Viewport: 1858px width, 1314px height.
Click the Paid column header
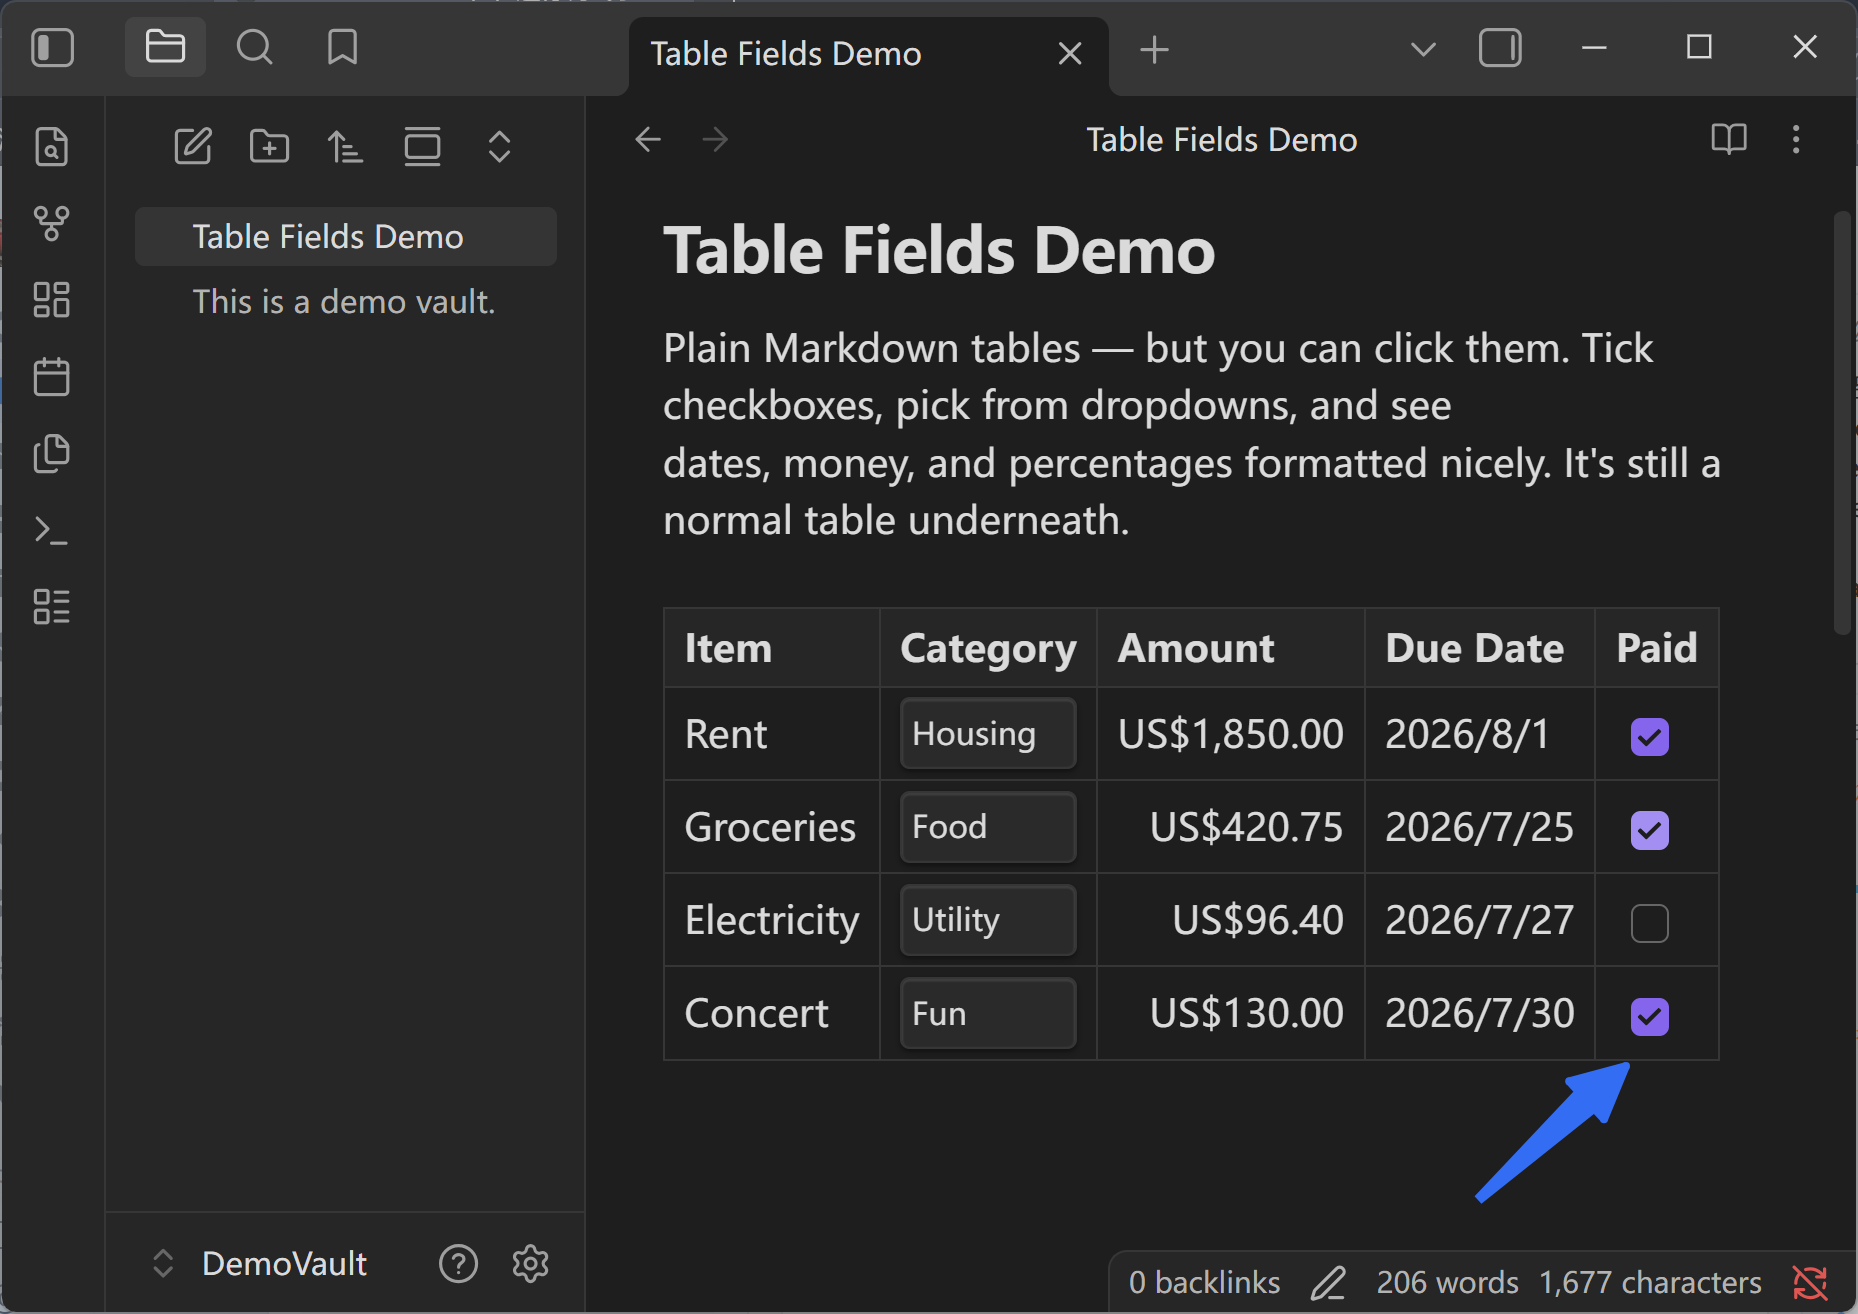coord(1657,648)
